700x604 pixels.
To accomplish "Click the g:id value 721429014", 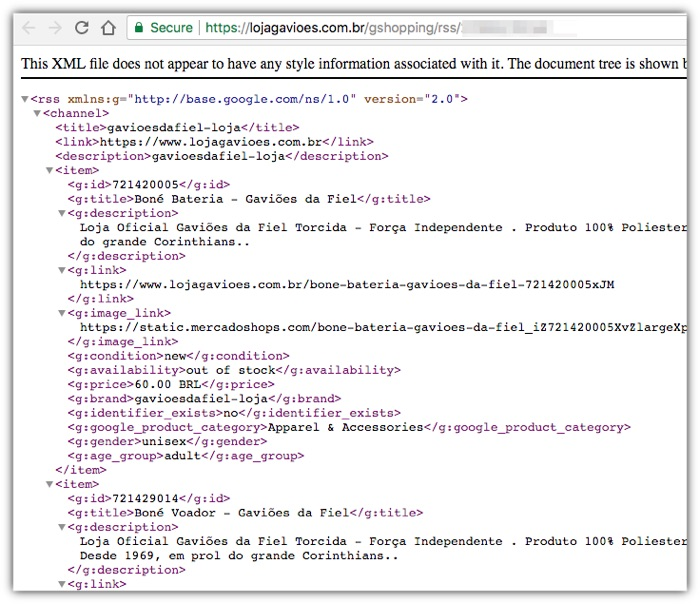I will point(145,499).
